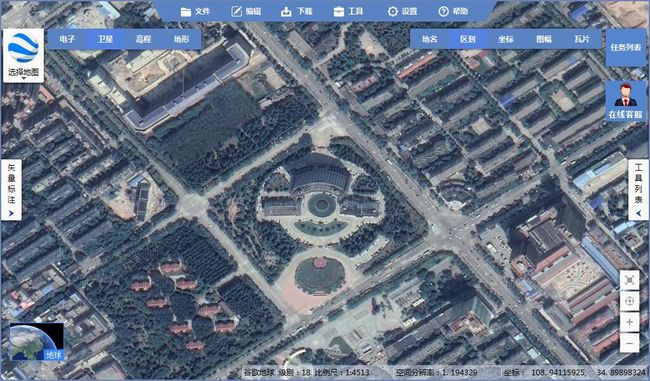The image size is (650, 381).
Task: Open 在线客服 online customer service
Action: (x=626, y=101)
